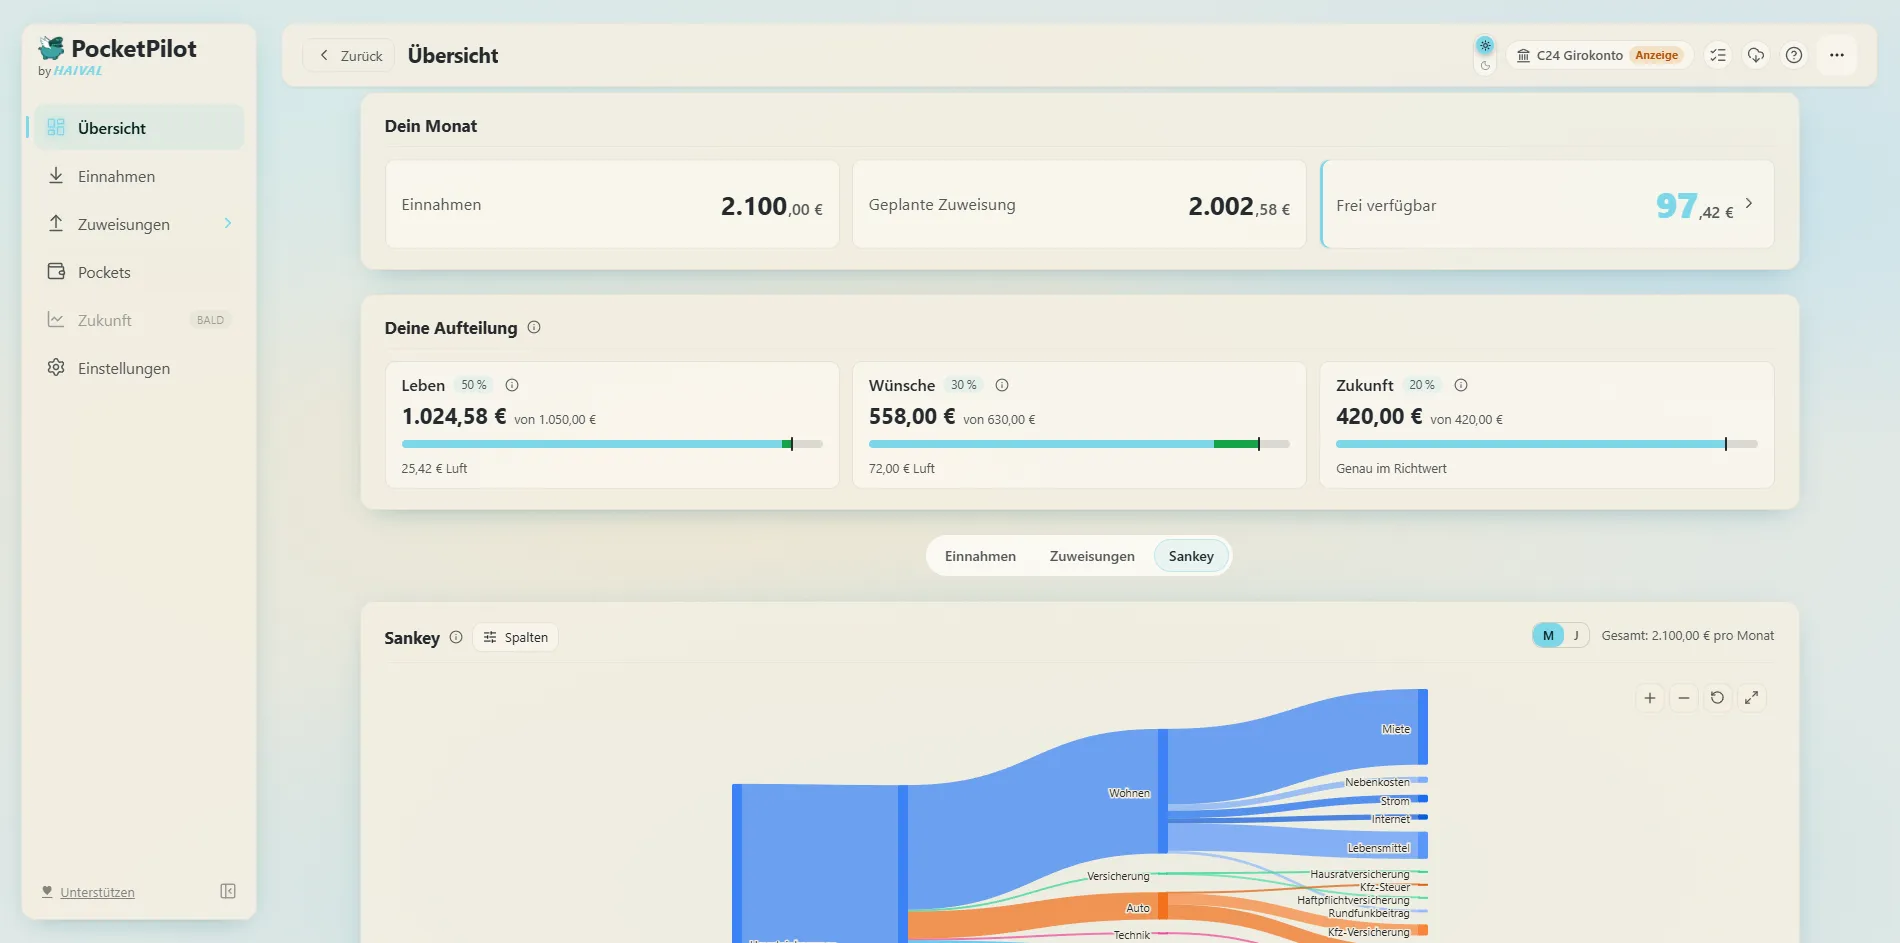
Task: Zoom out the Sankey diagram
Action: tap(1684, 698)
